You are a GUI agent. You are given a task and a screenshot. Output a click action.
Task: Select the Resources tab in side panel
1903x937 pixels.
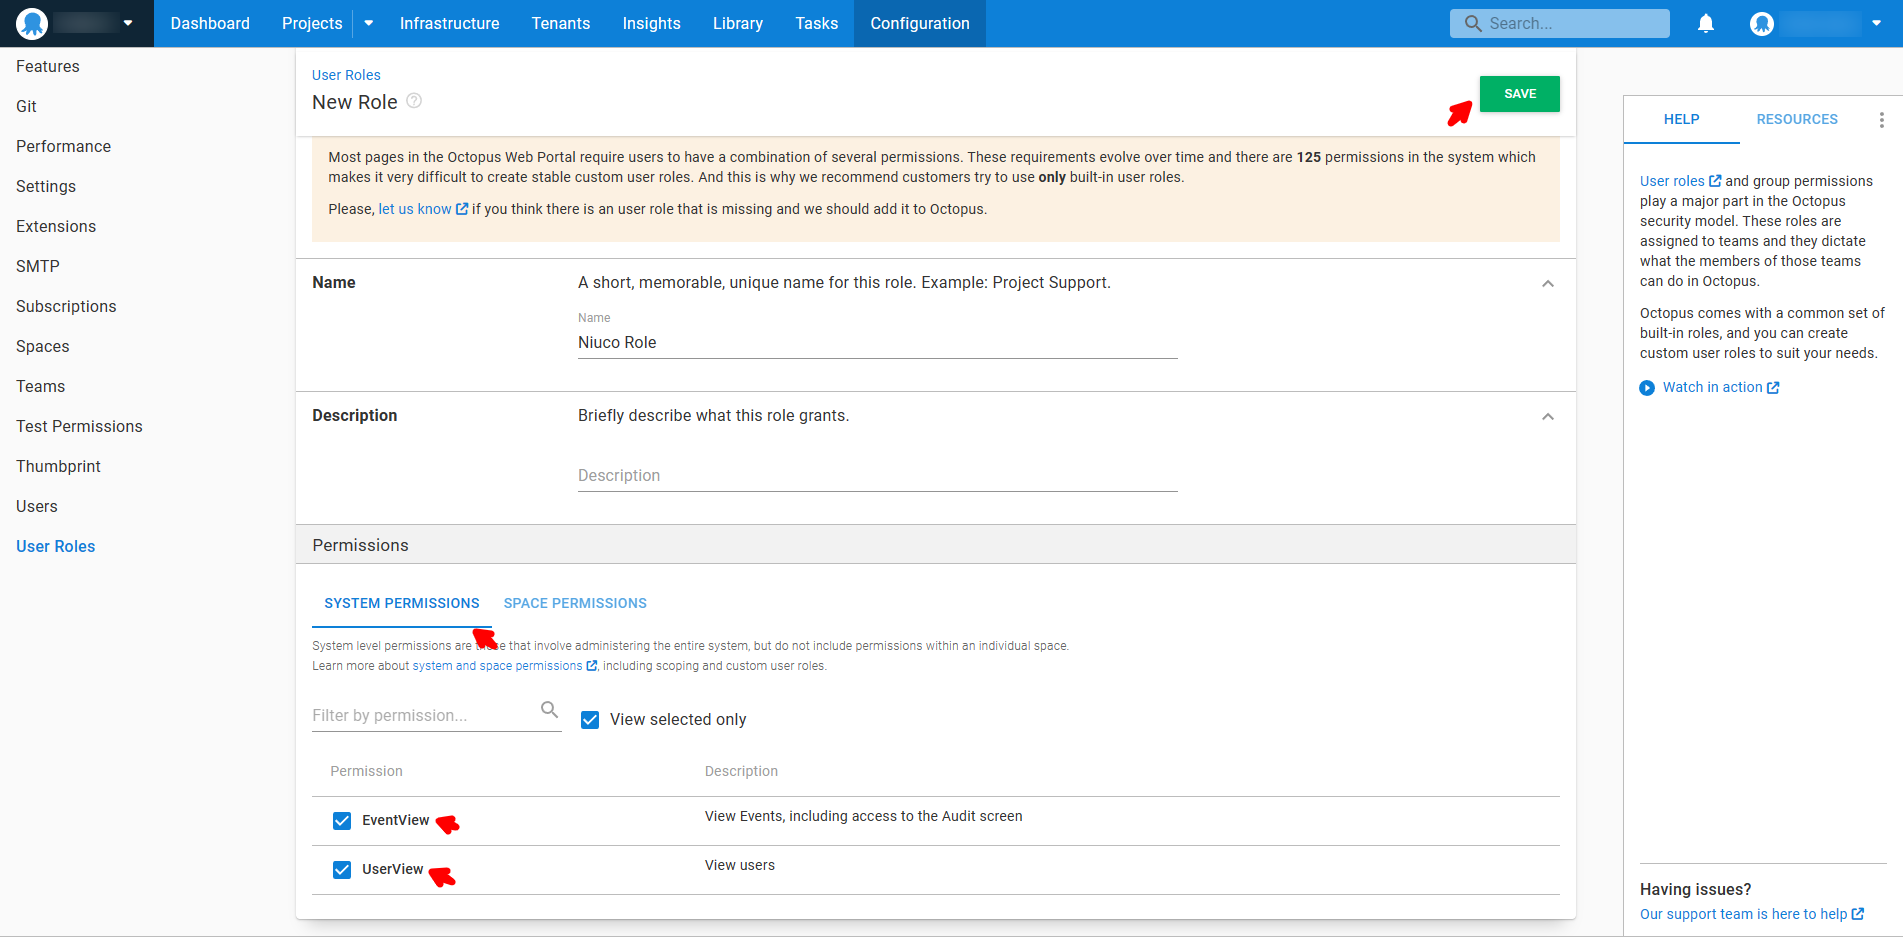coord(1797,119)
